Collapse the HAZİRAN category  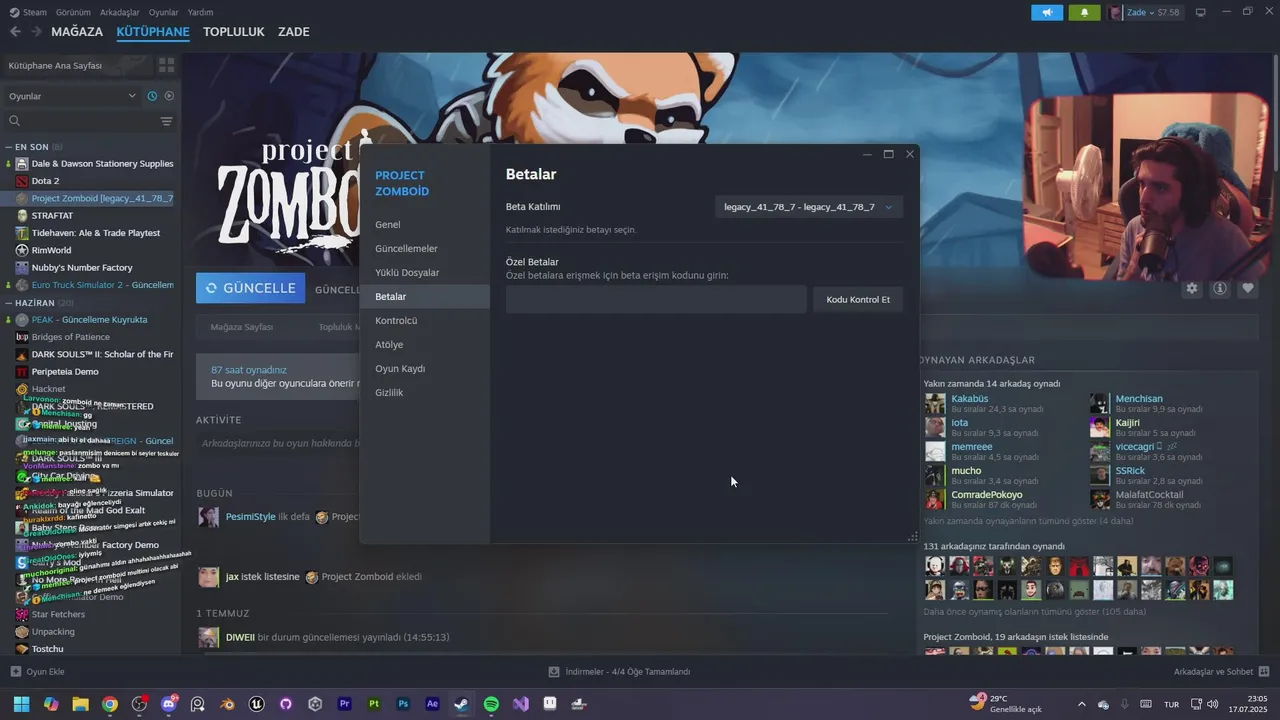point(38,303)
